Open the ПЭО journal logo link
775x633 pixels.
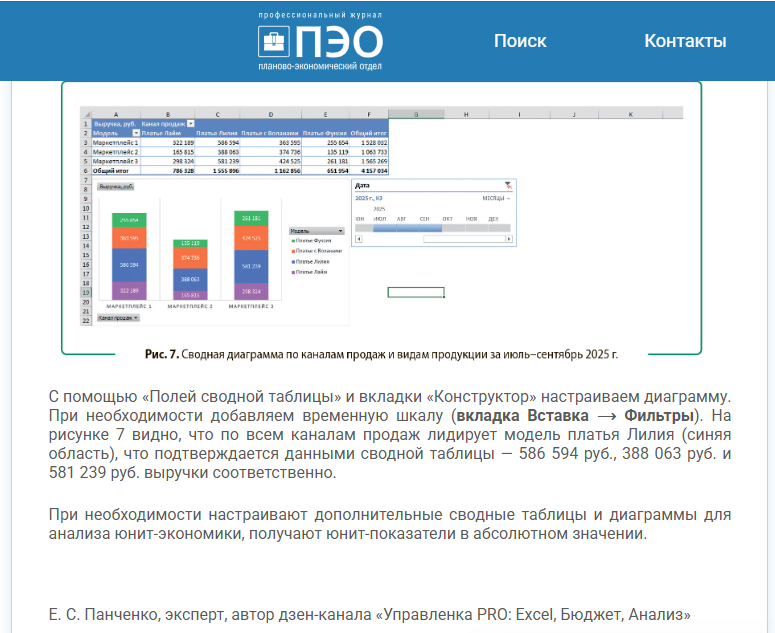[320, 41]
